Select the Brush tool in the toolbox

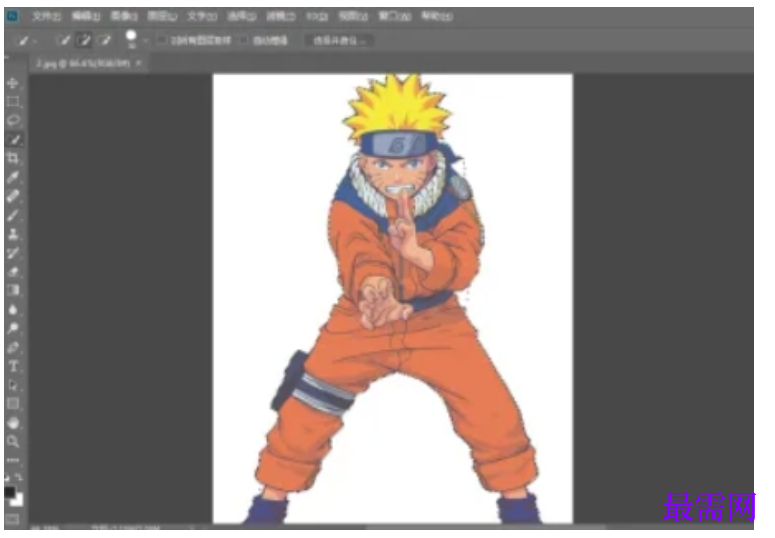coord(13,215)
